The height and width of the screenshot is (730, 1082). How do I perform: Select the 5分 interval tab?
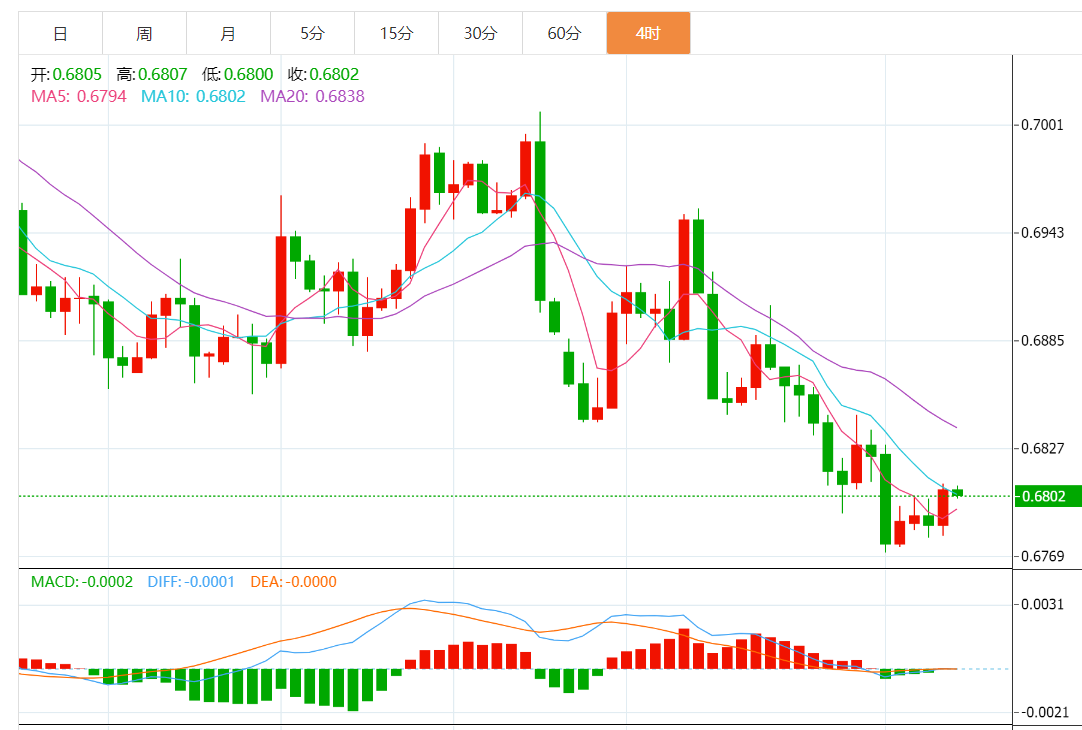point(313,33)
